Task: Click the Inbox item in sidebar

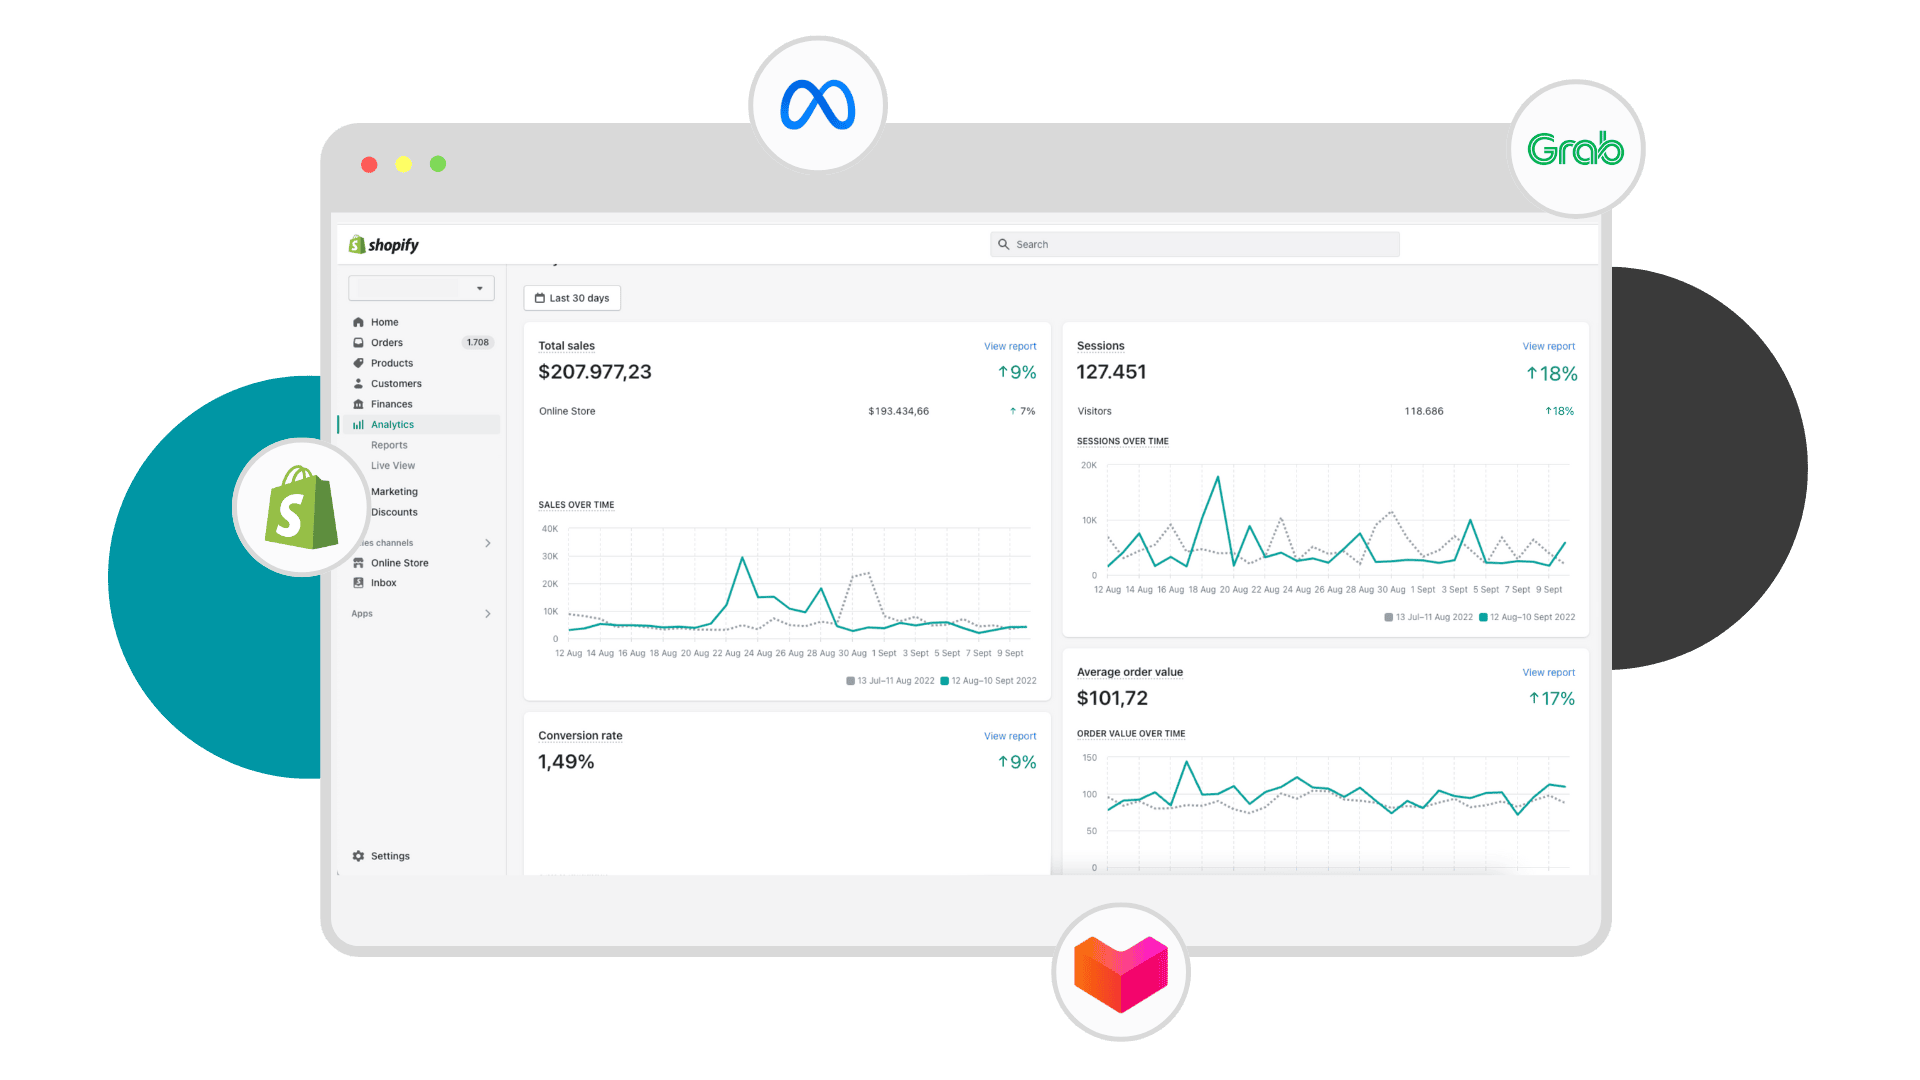Action: pyautogui.click(x=383, y=583)
